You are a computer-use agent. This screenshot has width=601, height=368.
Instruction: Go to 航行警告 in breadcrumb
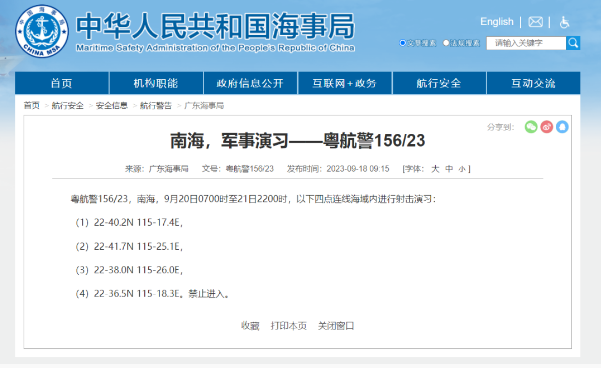coord(156,105)
